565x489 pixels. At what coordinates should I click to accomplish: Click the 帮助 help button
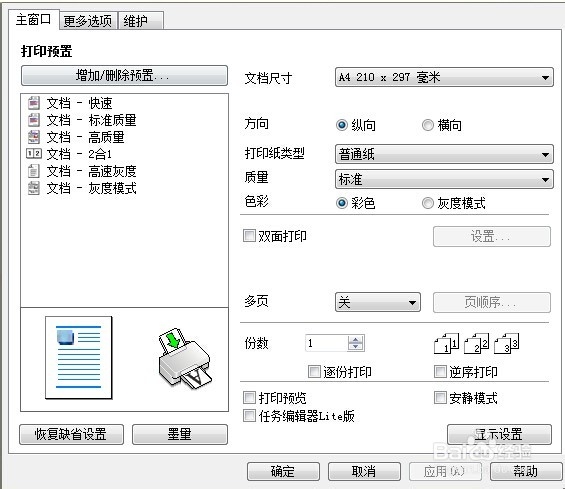pos(526,471)
